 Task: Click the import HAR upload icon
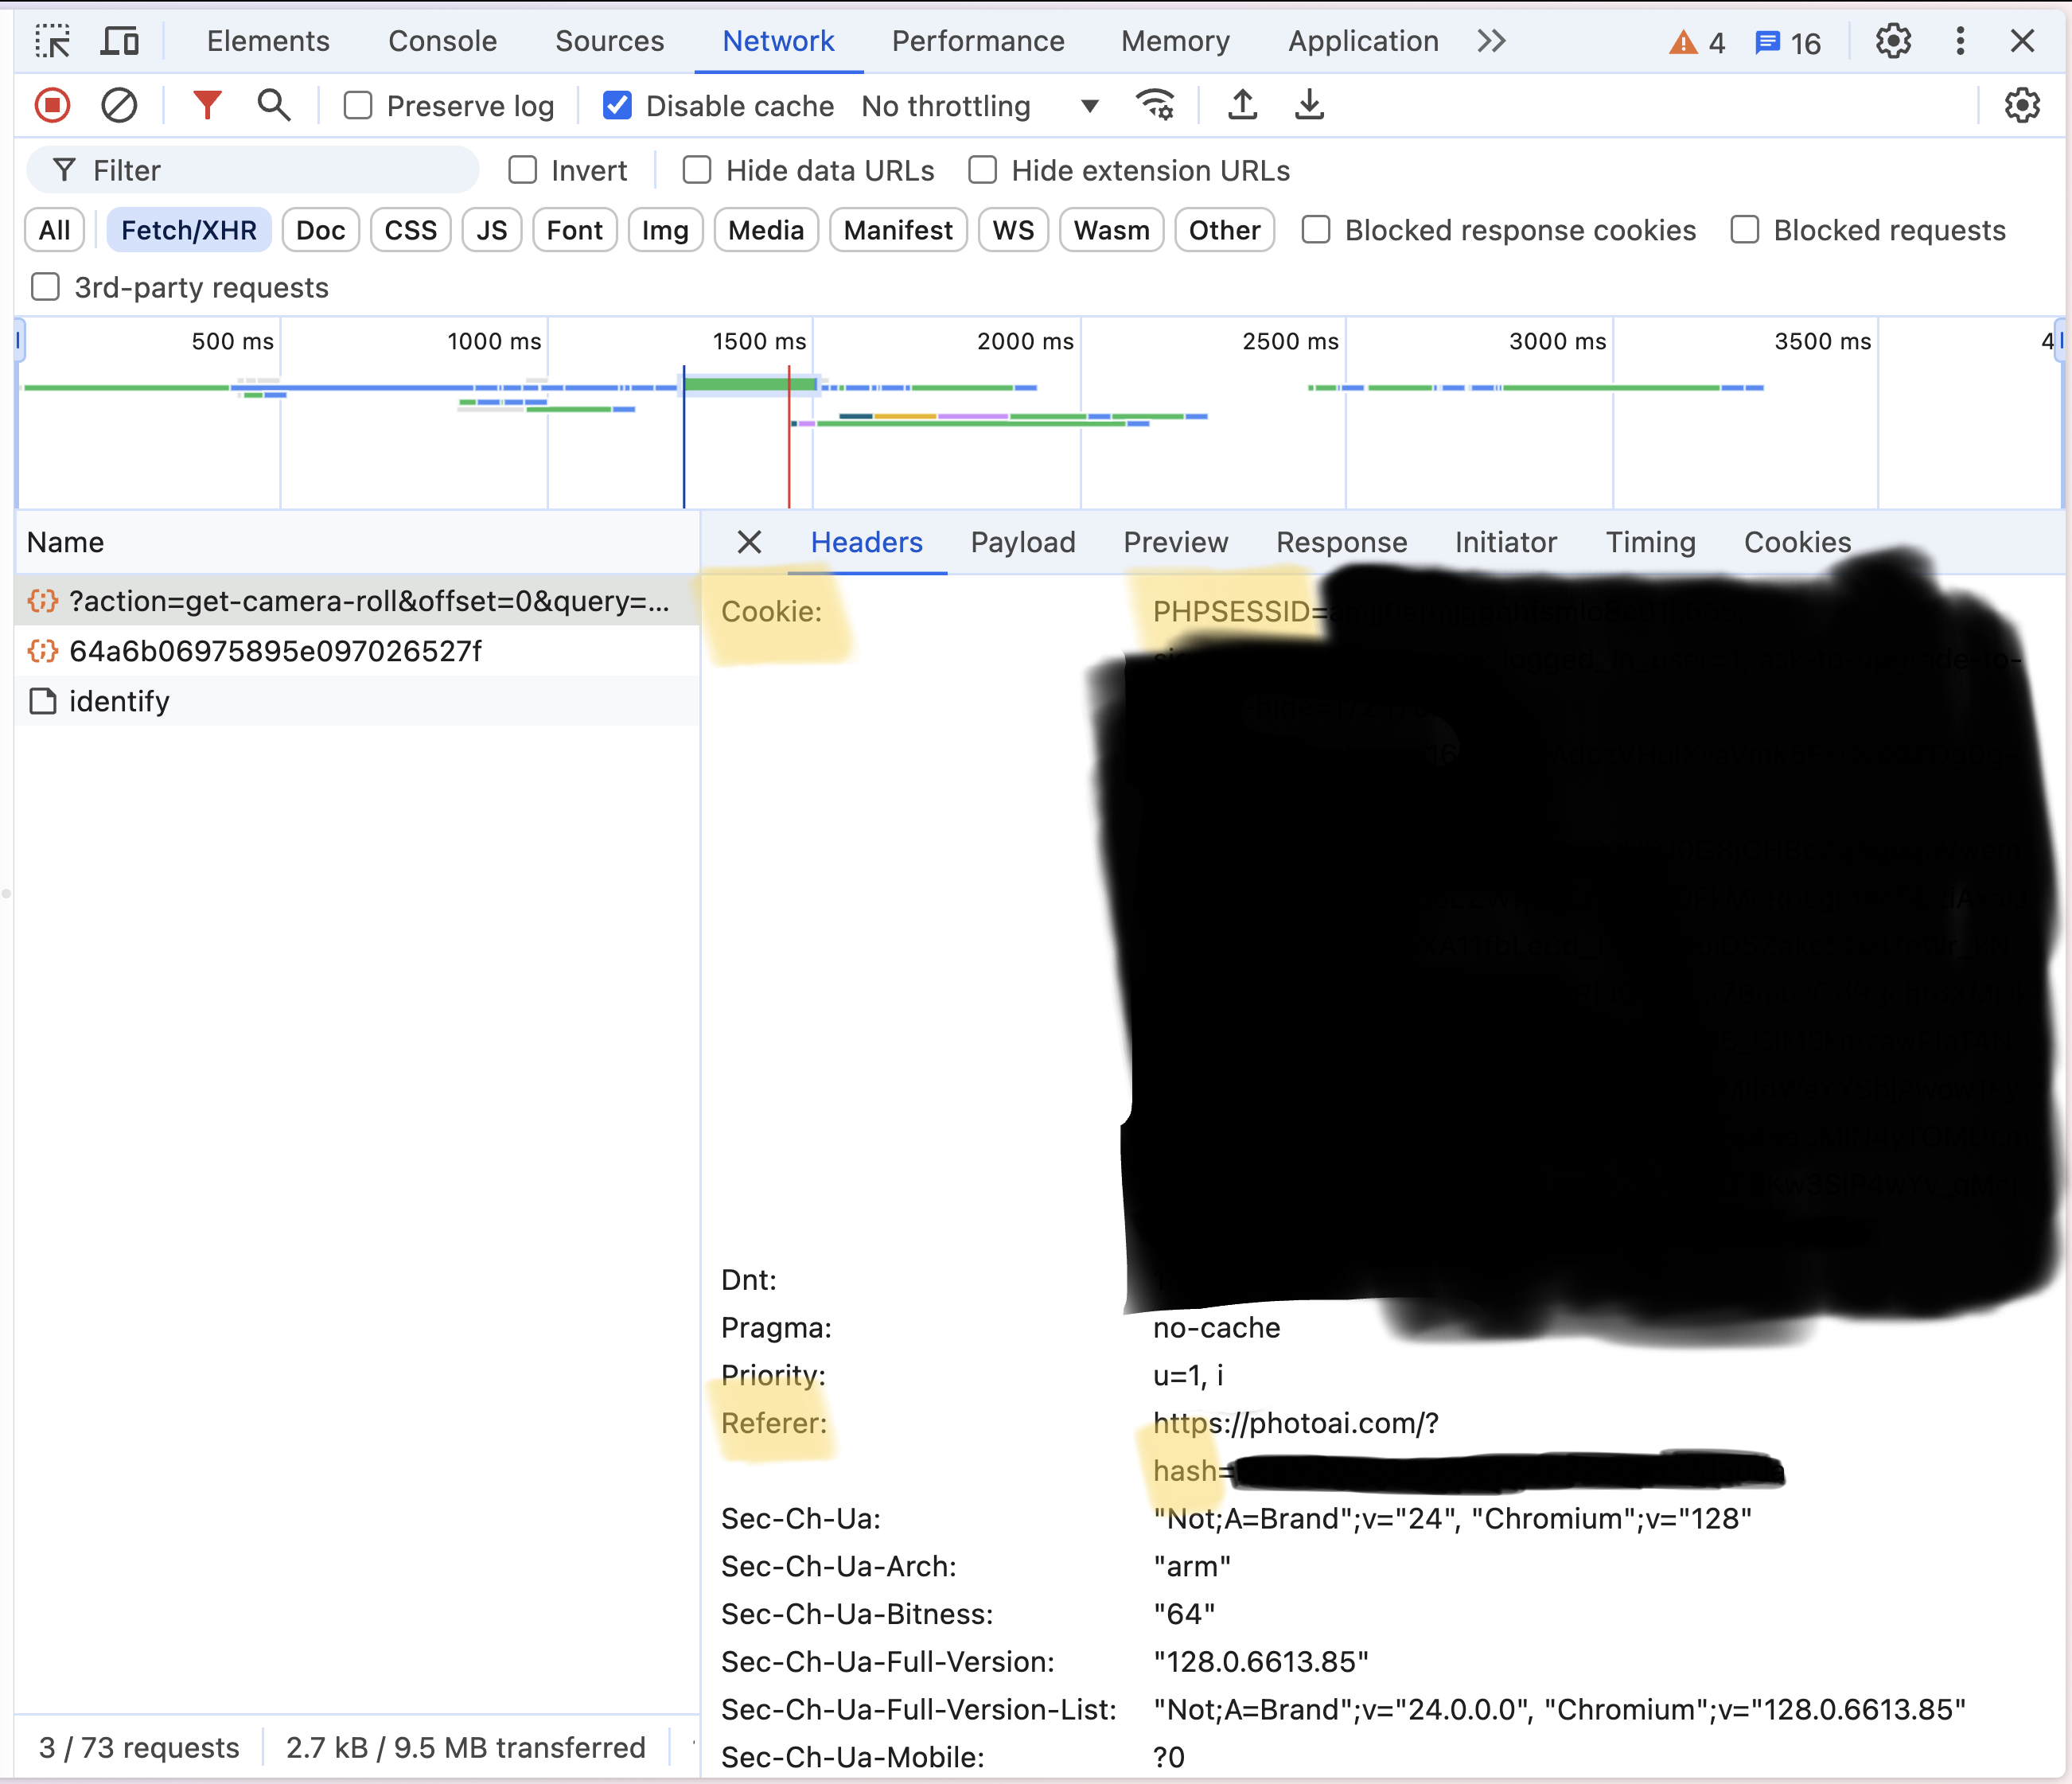tap(1242, 105)
